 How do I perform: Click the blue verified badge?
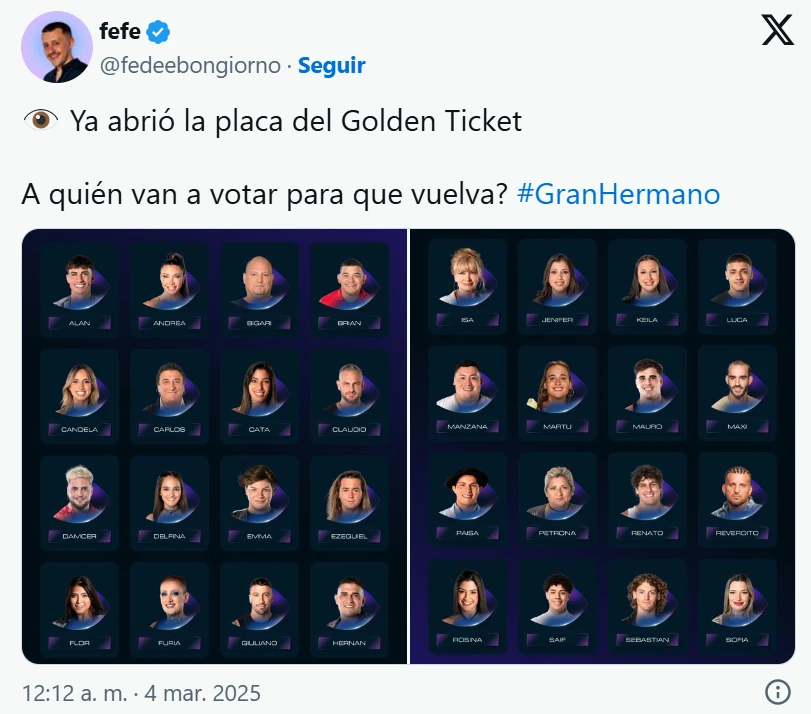tap(158, 32)
